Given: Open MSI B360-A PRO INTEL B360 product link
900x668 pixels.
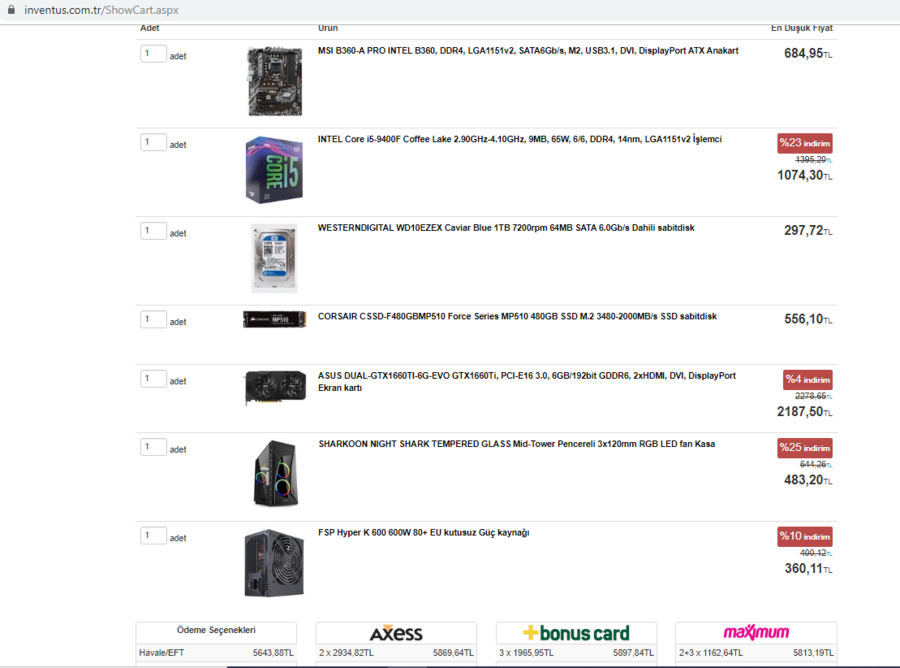Looking at the screenshot, I should 528,51.
